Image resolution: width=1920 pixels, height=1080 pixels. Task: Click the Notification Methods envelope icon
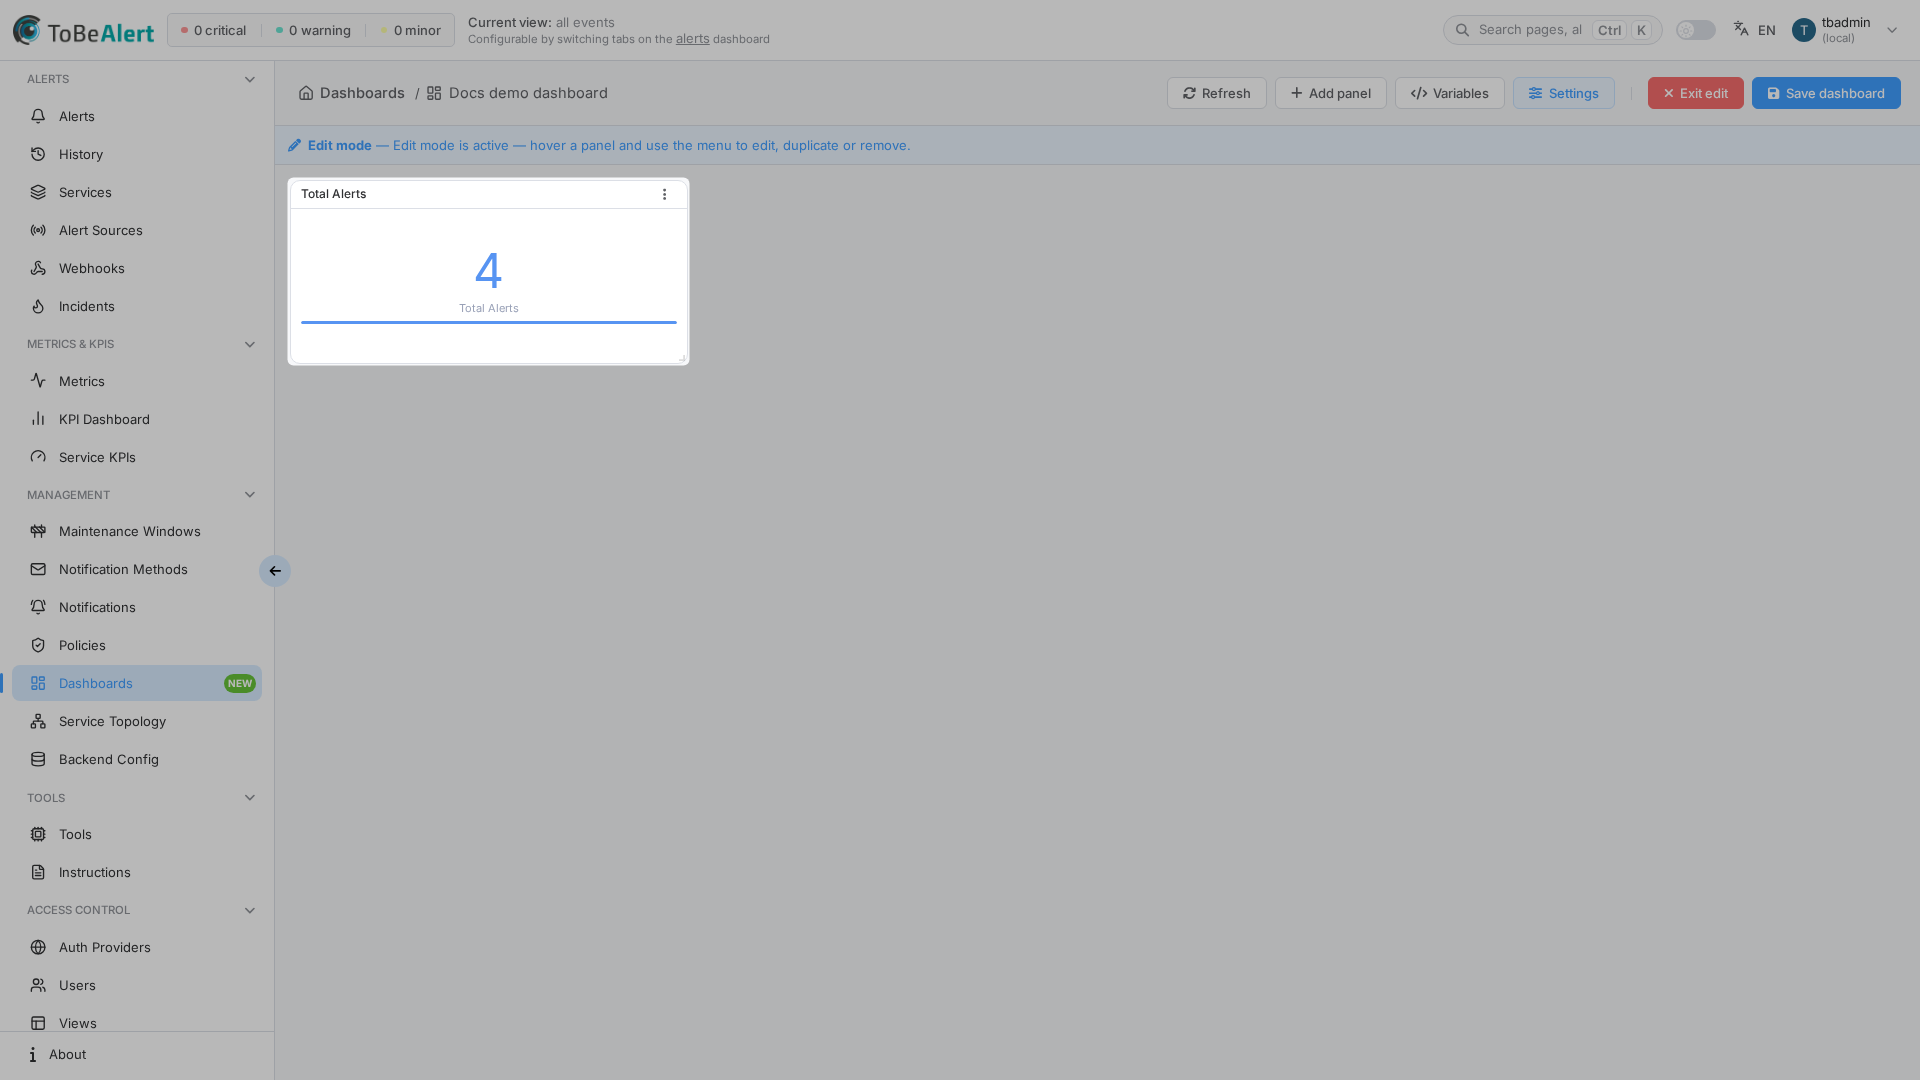coord(38,569)
